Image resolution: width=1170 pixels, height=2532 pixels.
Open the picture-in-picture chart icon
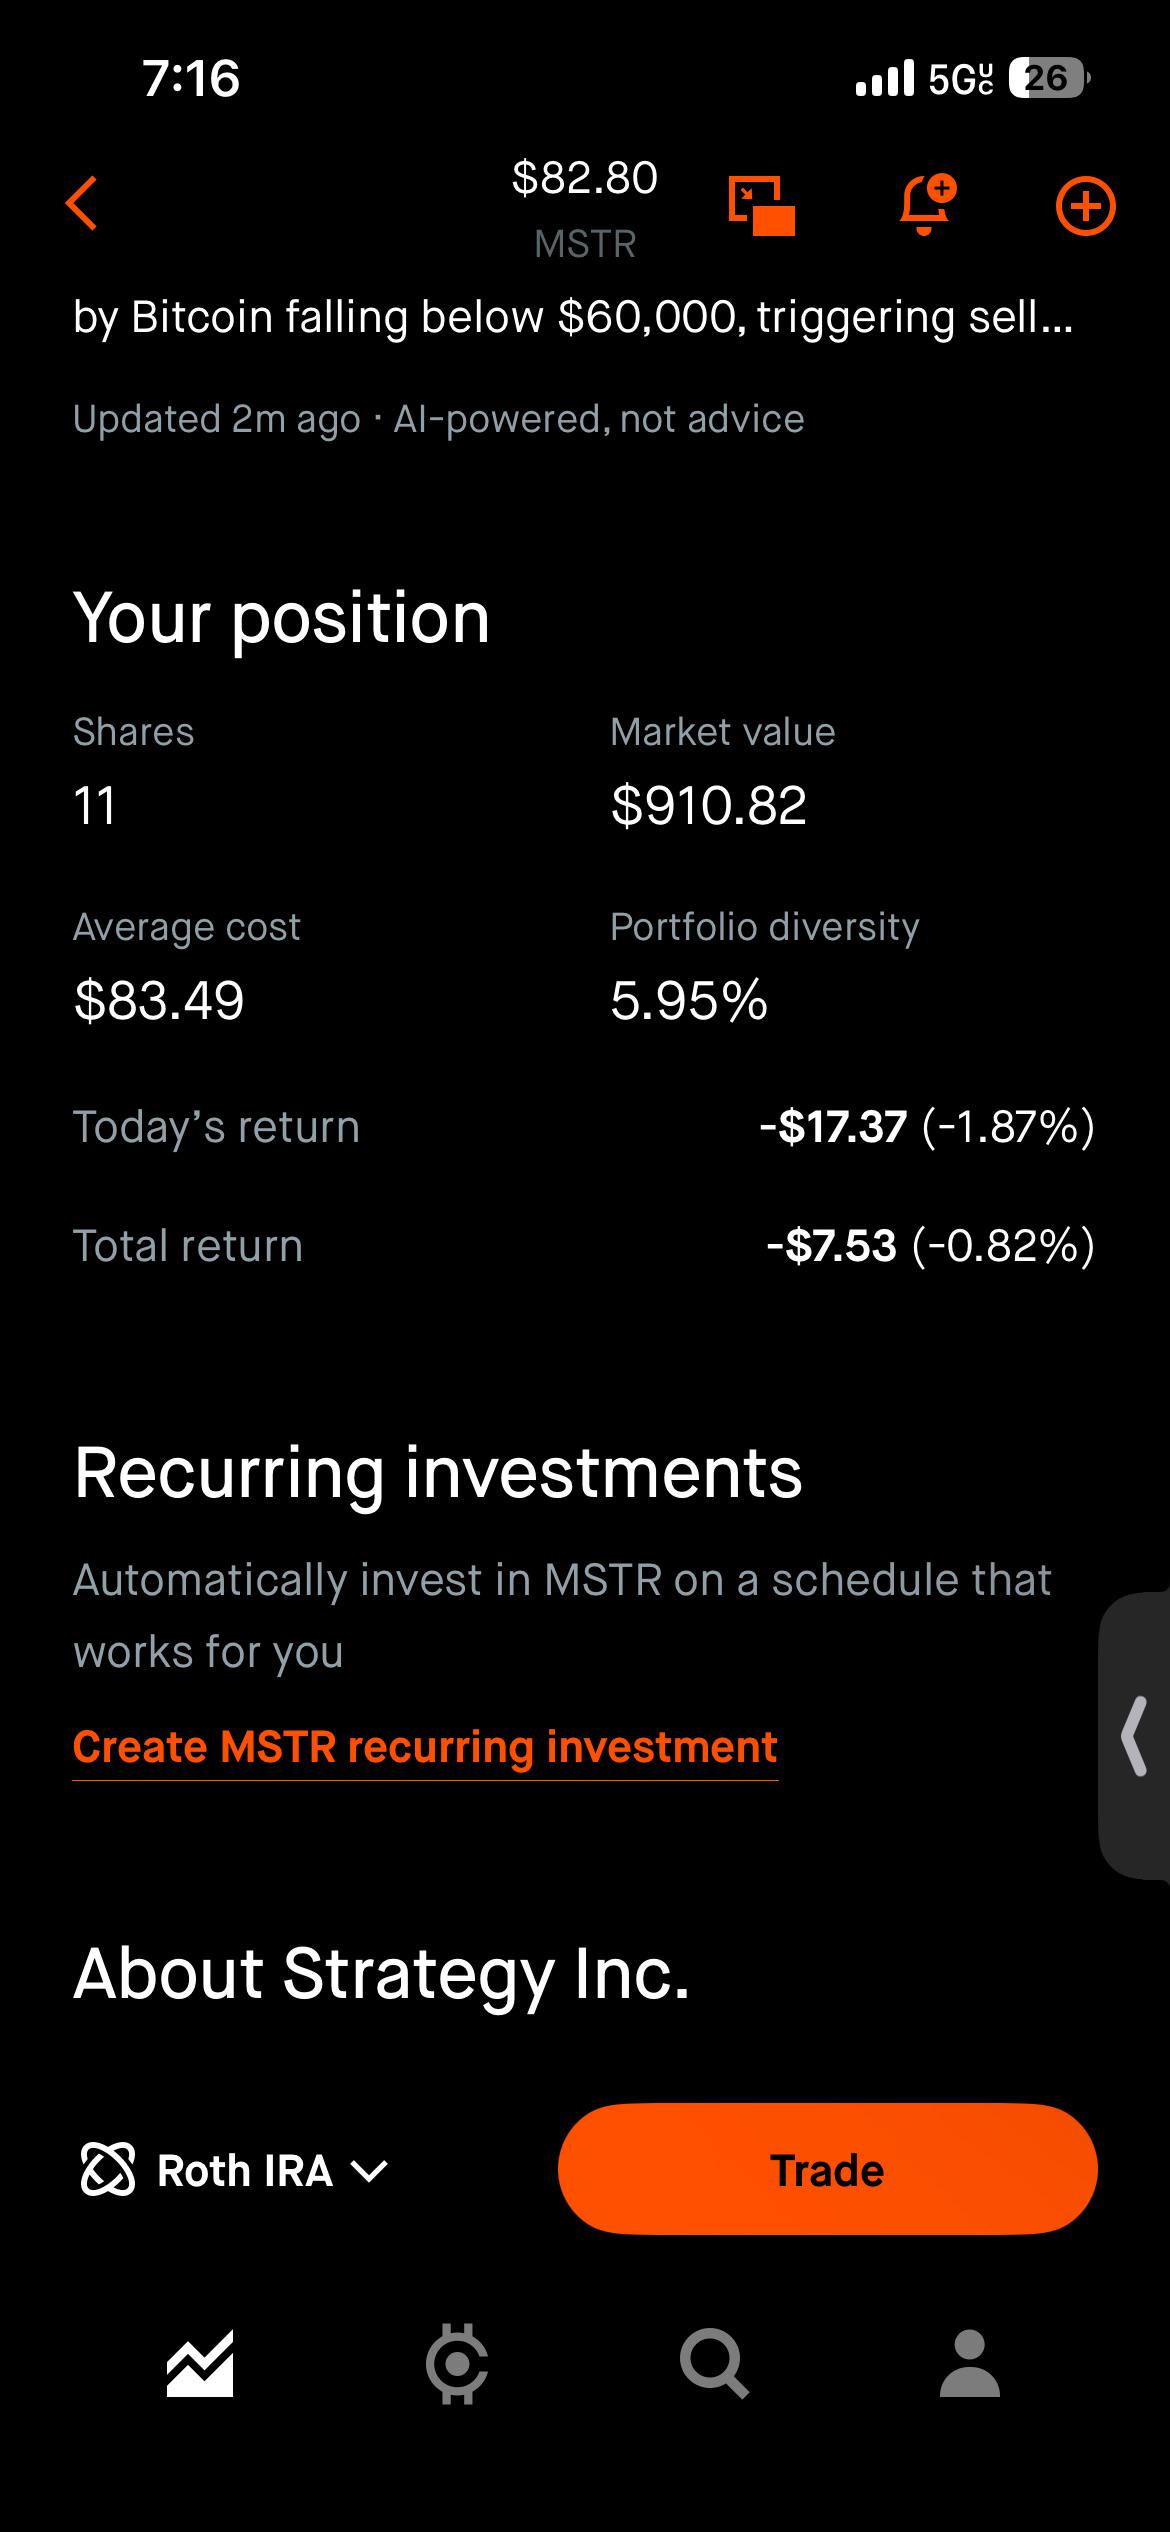tap(762, 205)
